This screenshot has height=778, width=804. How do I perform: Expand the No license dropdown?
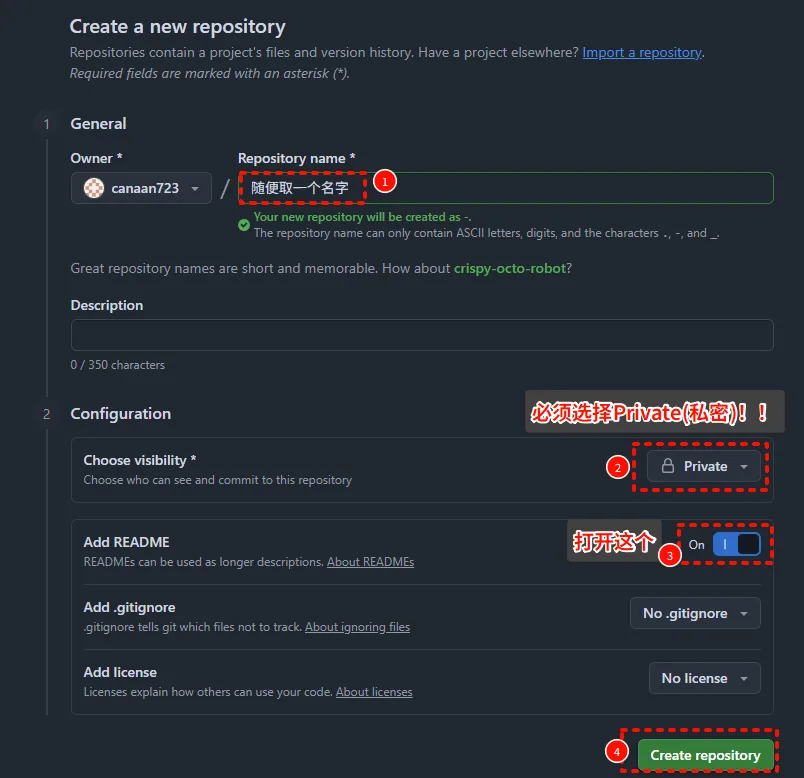pyautogui.click(x=704, y=678)
